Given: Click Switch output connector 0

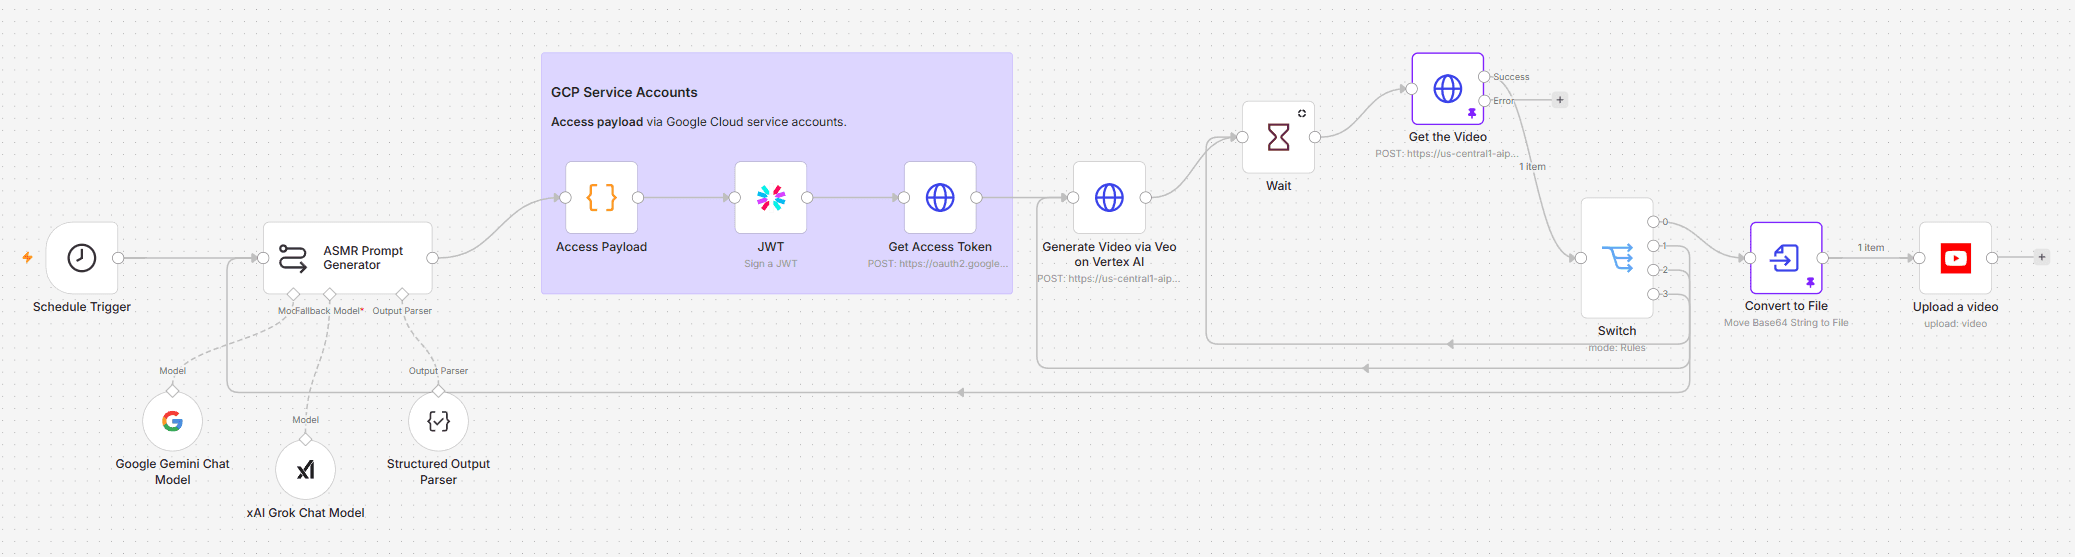Looking at the screenshot, I should coord(1653,222).
